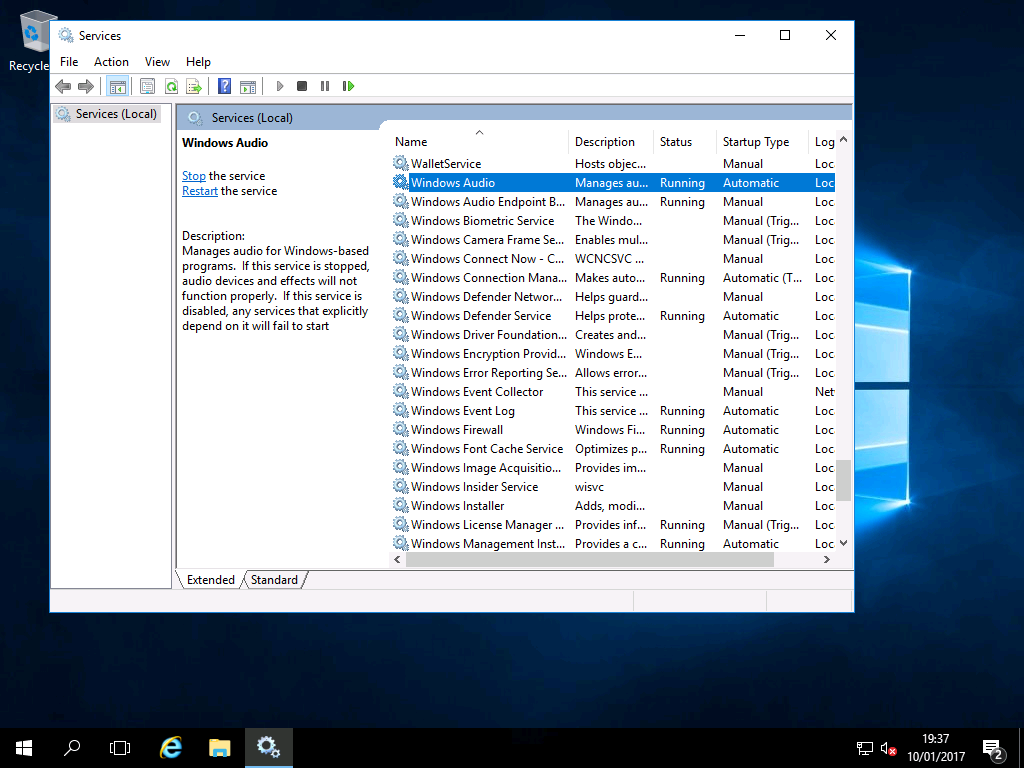This screenshot has width=1024, height=768.
Task: Open the File menu
Action: (x=69, y=61)
